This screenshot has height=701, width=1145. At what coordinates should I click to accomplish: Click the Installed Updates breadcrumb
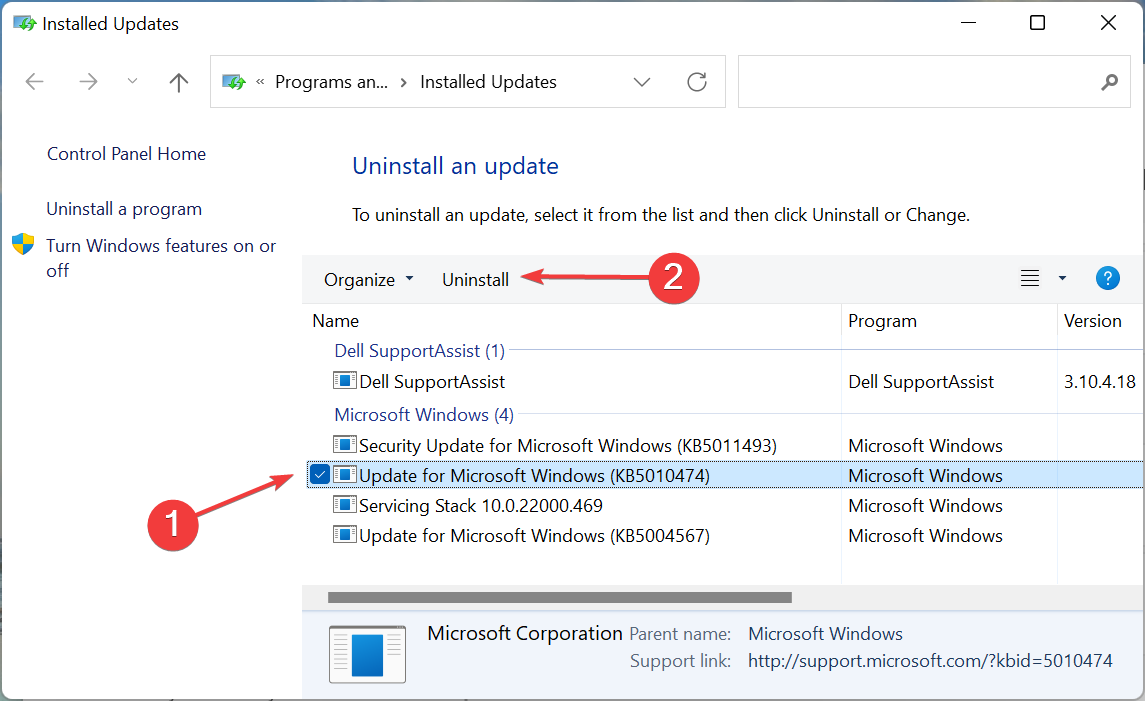point(489,82)
